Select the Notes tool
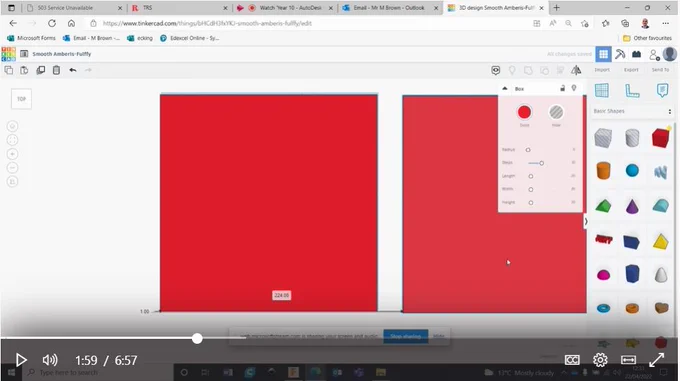Viewport: 680px width, 381px height. click(662, 91)
